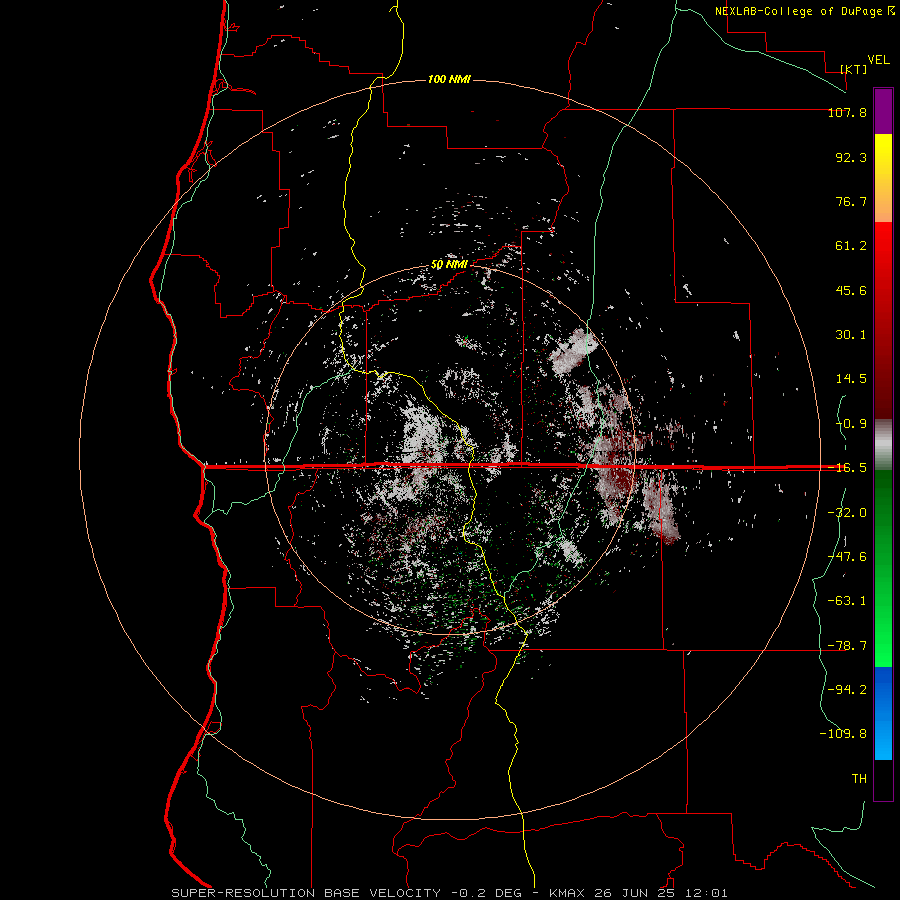Image resolution: width=900 pixels, height=900 pixels.
Task: Click the 107.8 velocity scale value
Action: [847, 112]
